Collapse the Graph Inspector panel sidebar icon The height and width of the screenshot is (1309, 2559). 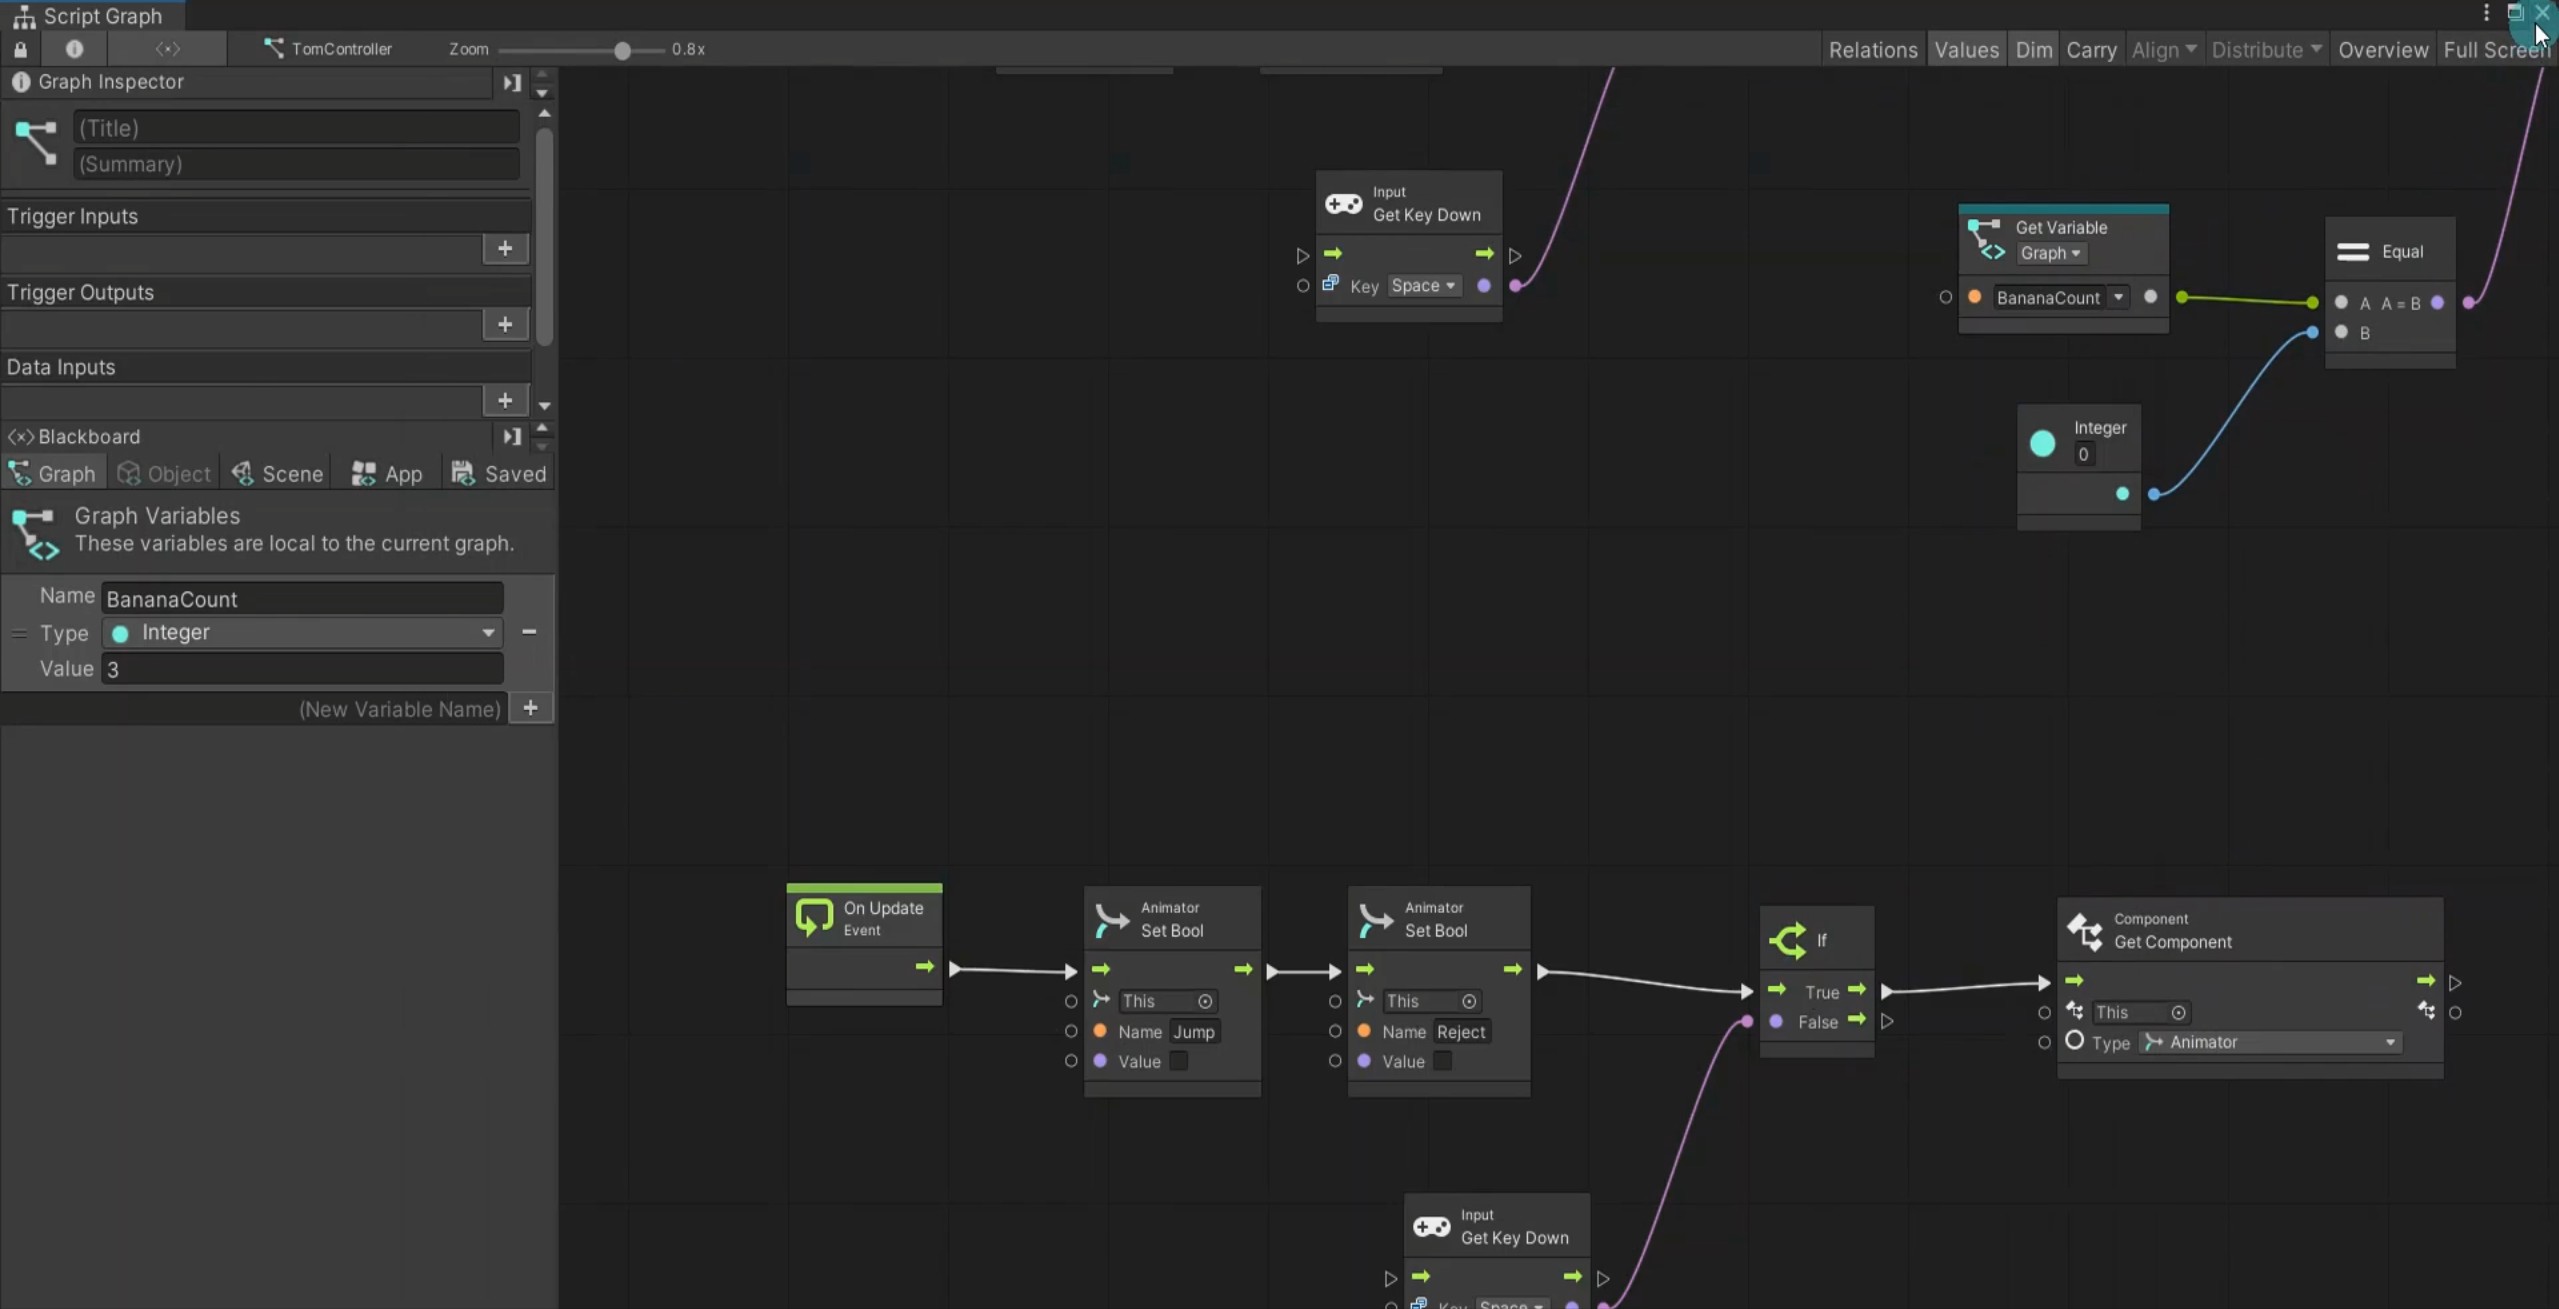512,83
